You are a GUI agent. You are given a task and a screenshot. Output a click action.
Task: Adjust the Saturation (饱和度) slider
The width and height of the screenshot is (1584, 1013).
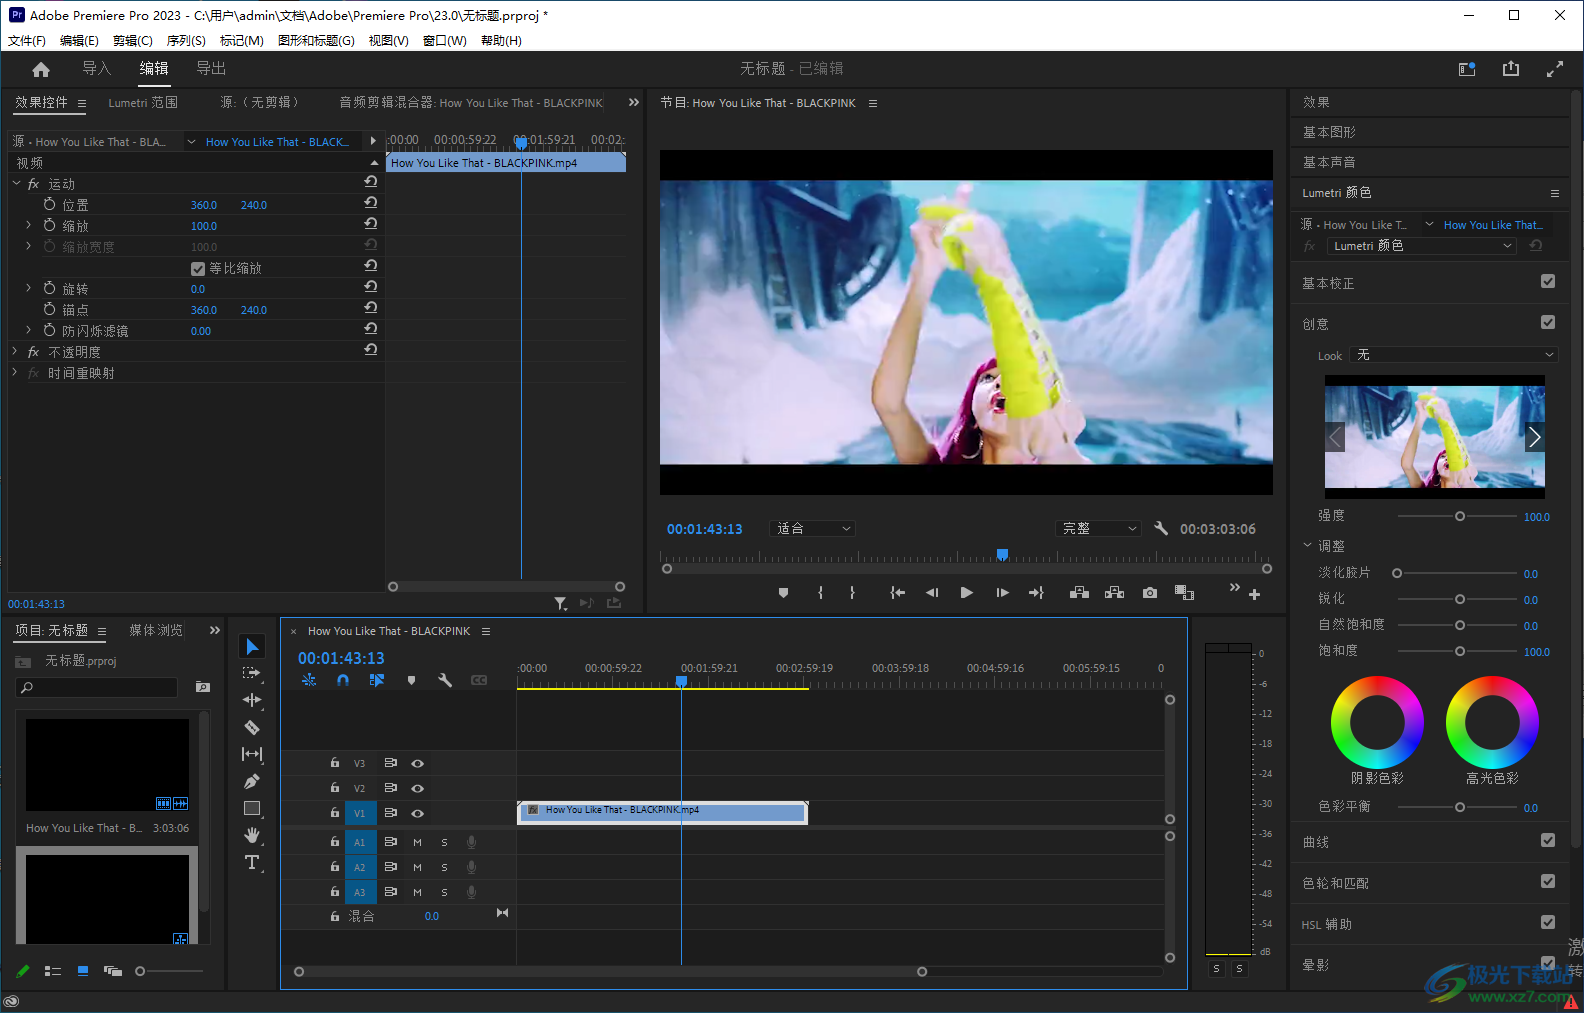1458,651
